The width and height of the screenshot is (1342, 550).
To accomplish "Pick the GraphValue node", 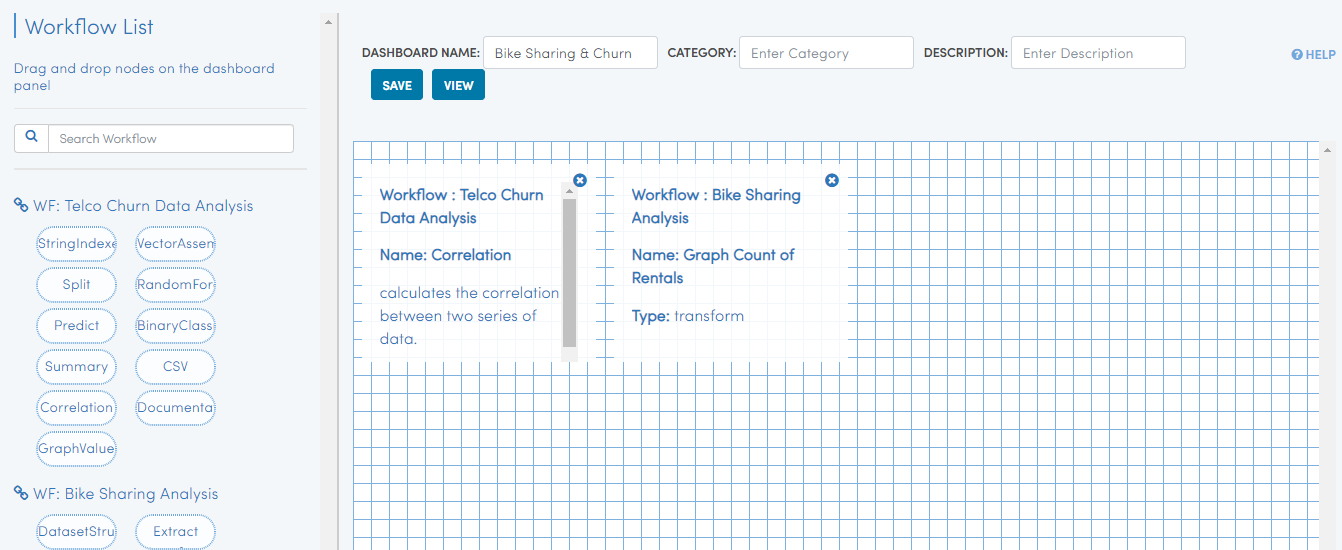I will [76, 448].
